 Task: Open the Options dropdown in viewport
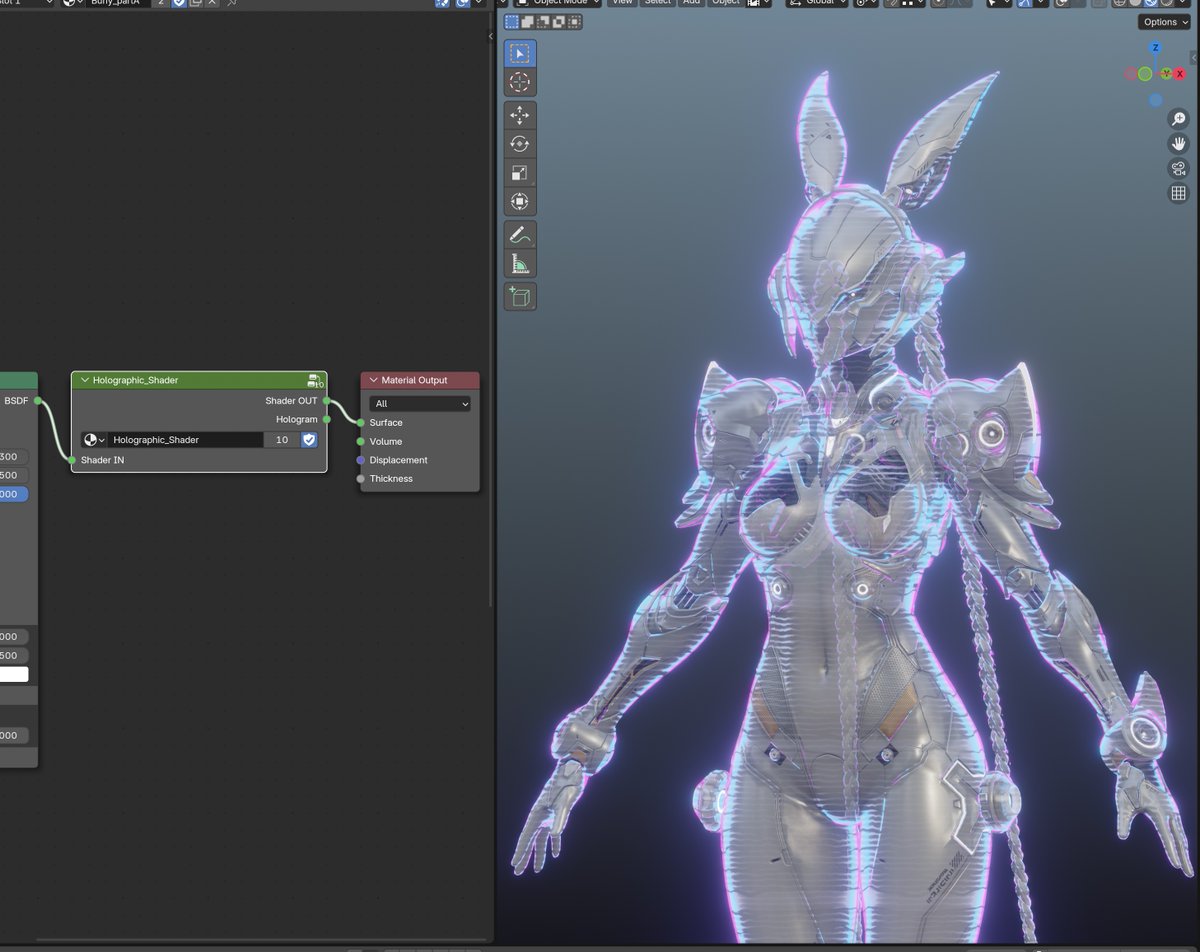1164,22
